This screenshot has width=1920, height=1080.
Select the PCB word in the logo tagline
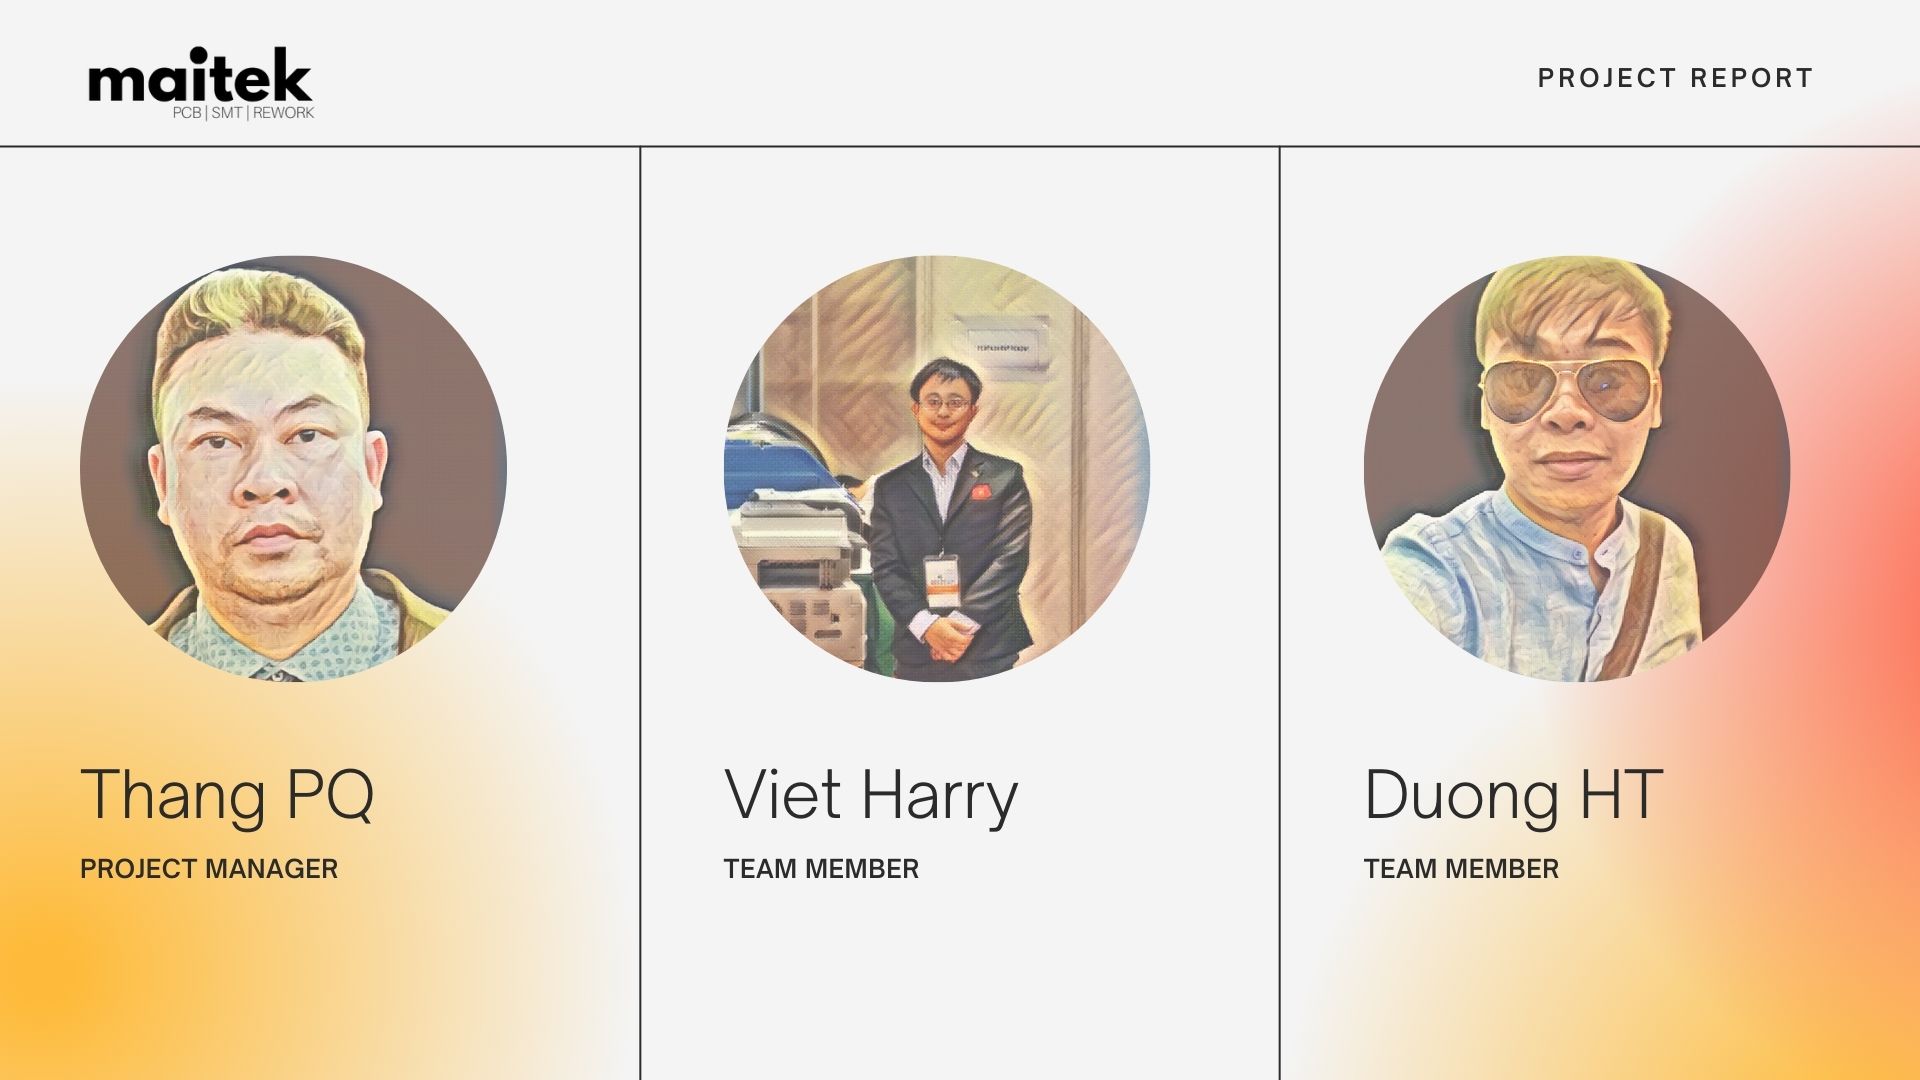coord(187,113)
